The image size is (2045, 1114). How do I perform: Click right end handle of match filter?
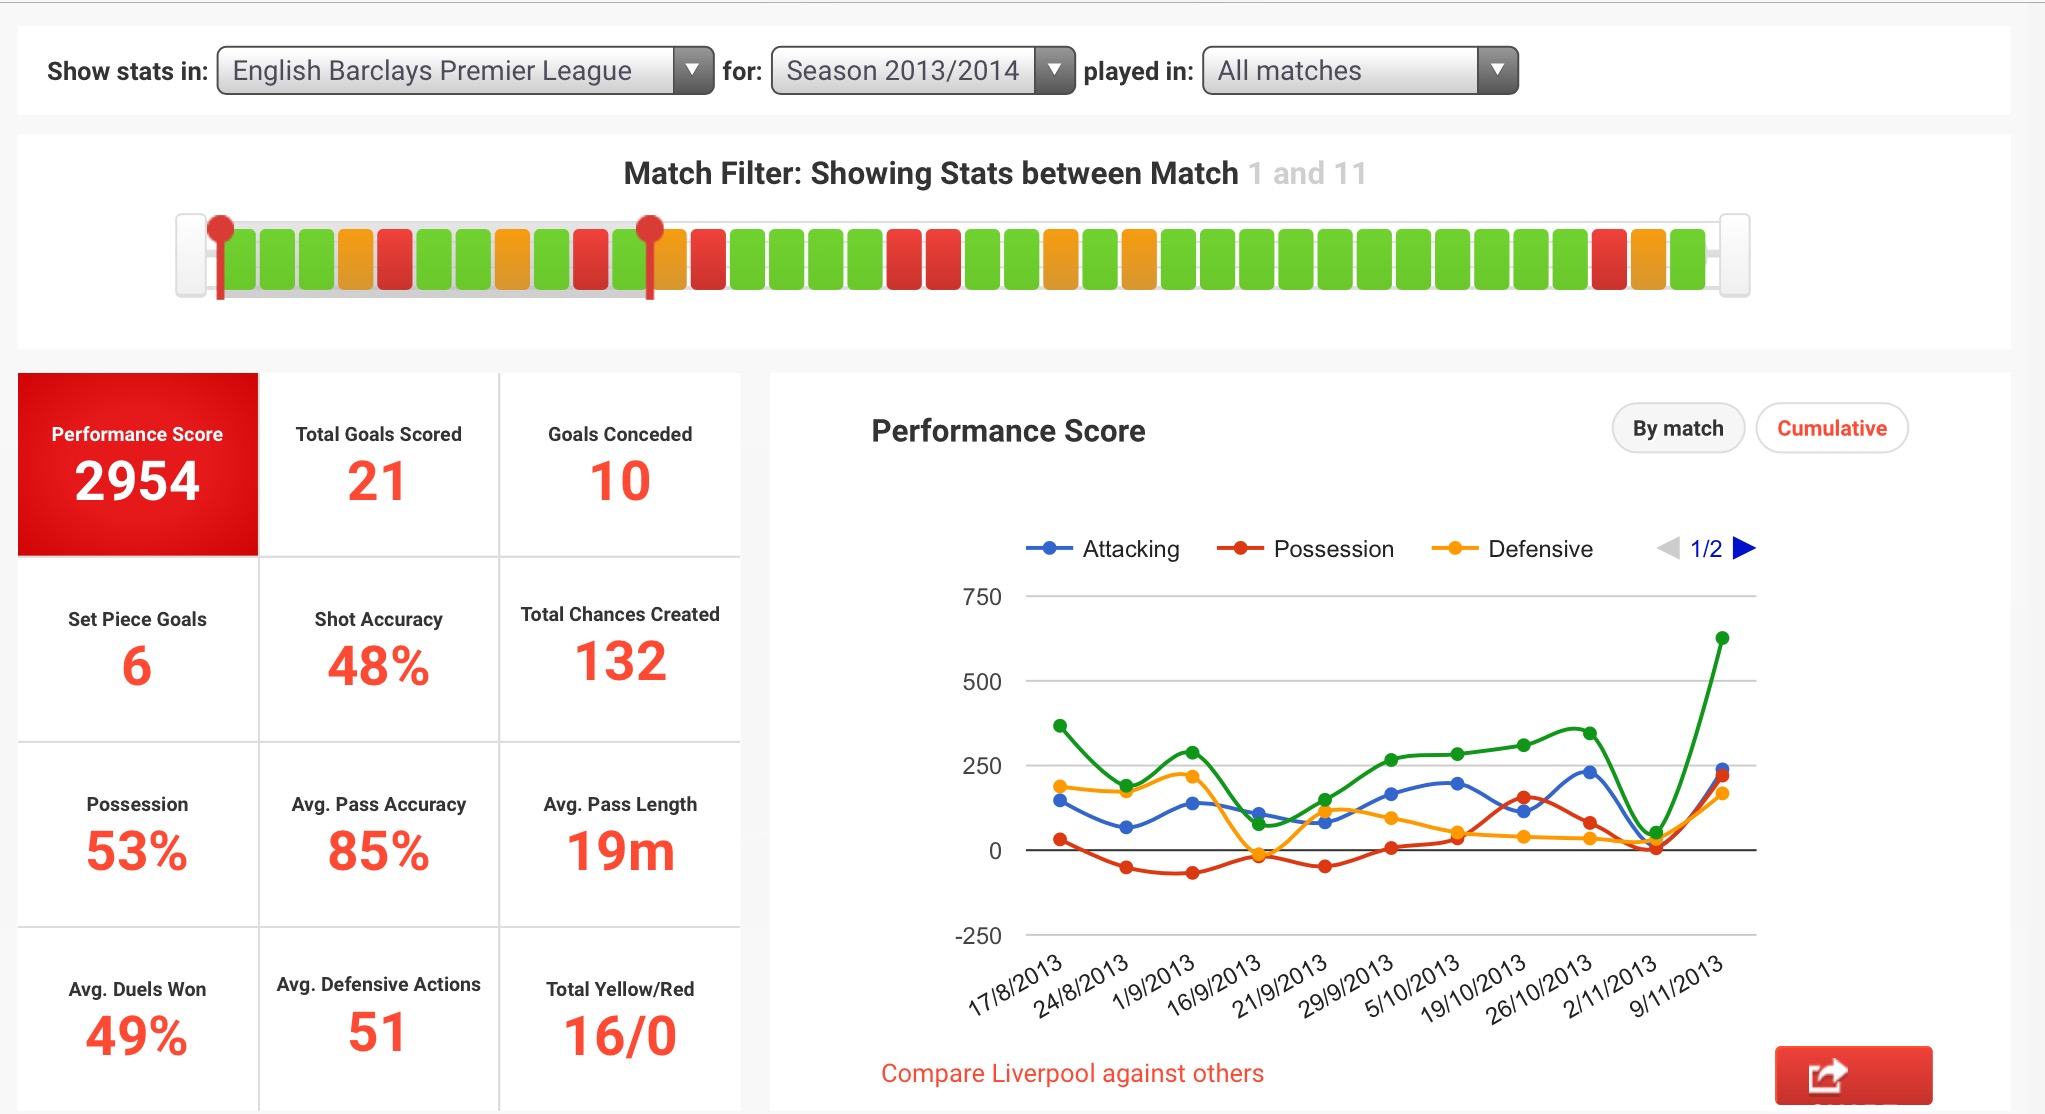(x=1734, y=255)
